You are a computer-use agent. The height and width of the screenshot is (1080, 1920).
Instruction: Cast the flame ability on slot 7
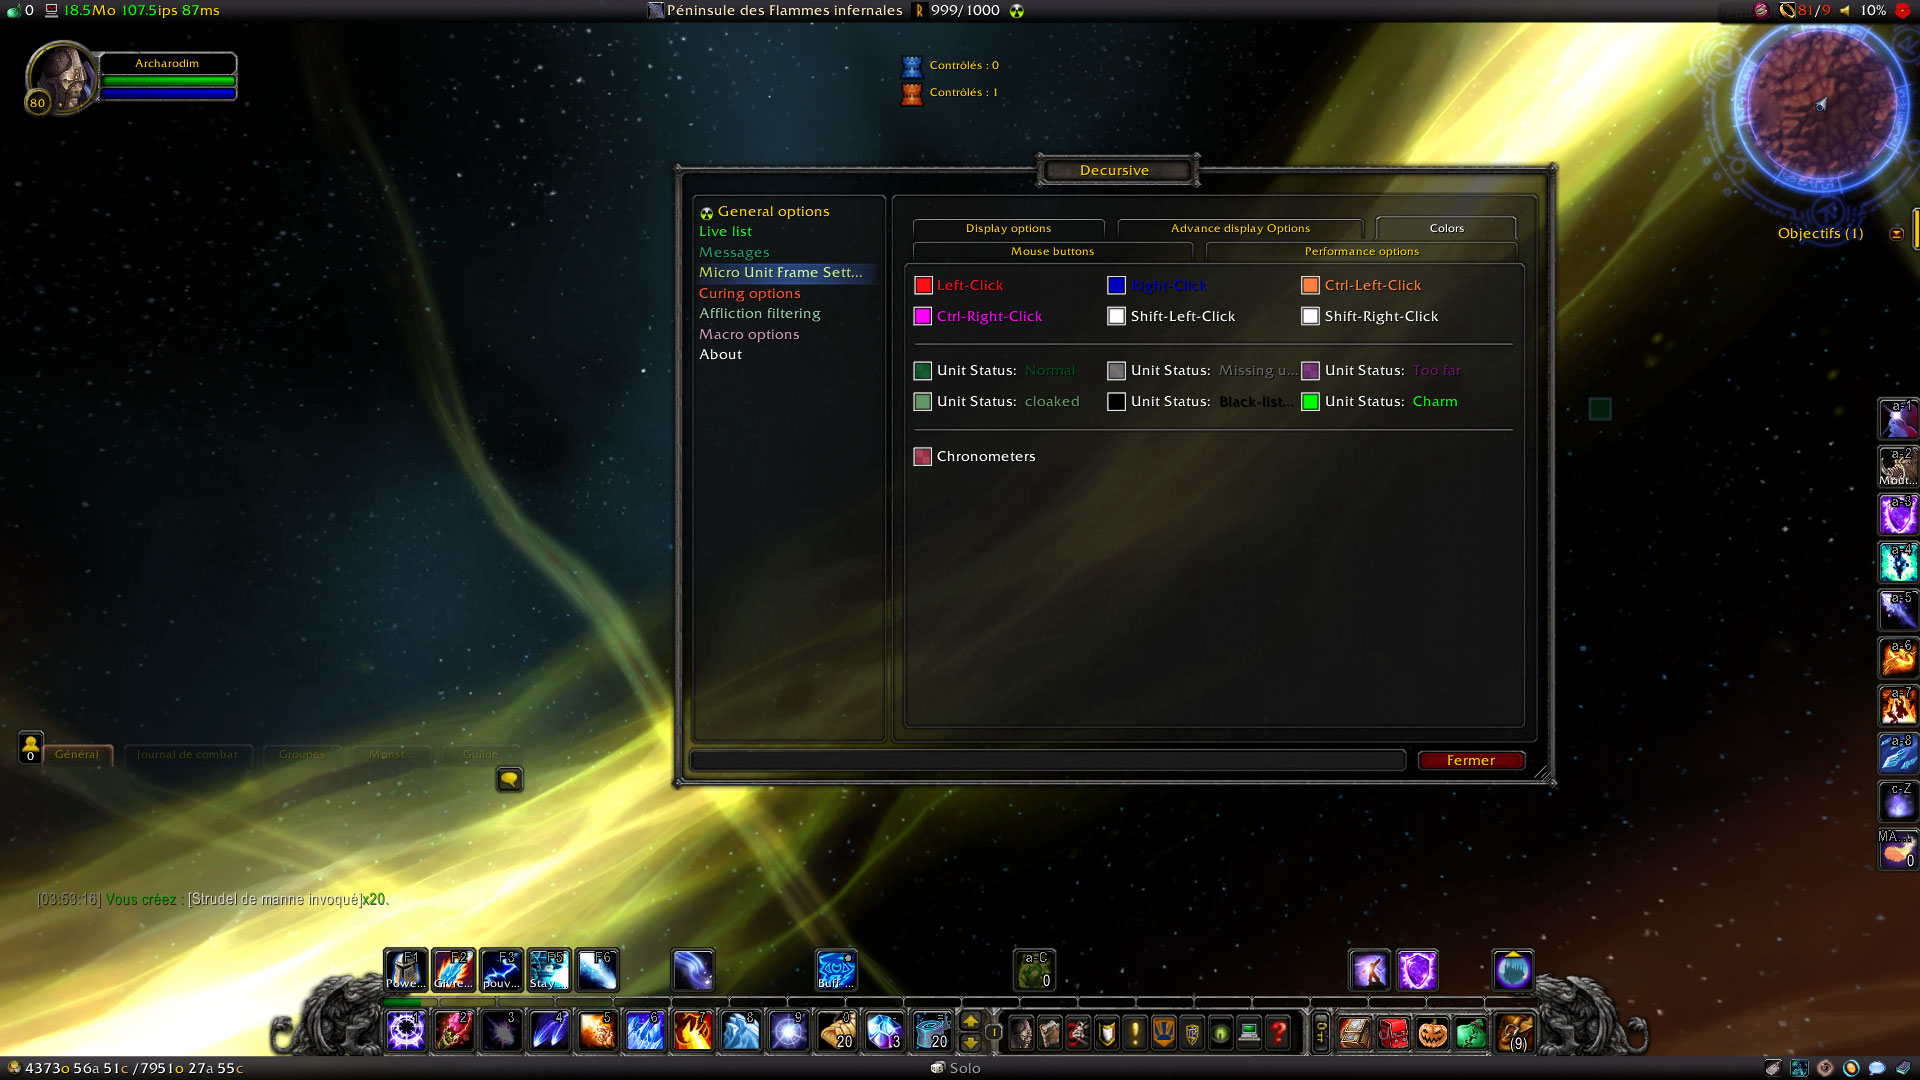pos(692,1031)
